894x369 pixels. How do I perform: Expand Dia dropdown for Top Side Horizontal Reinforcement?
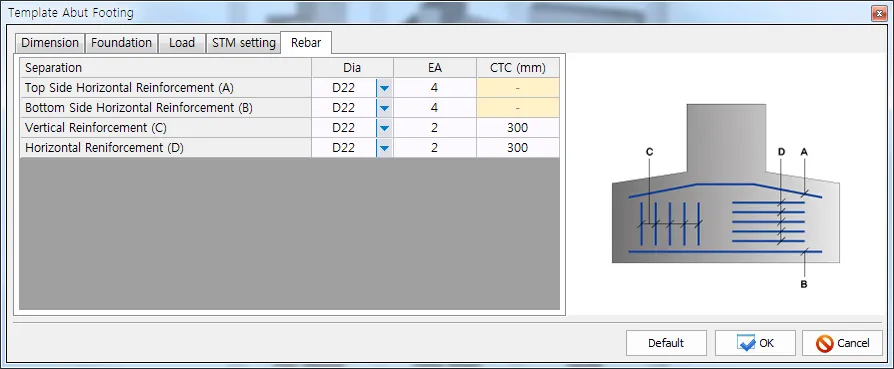point(384,88)
